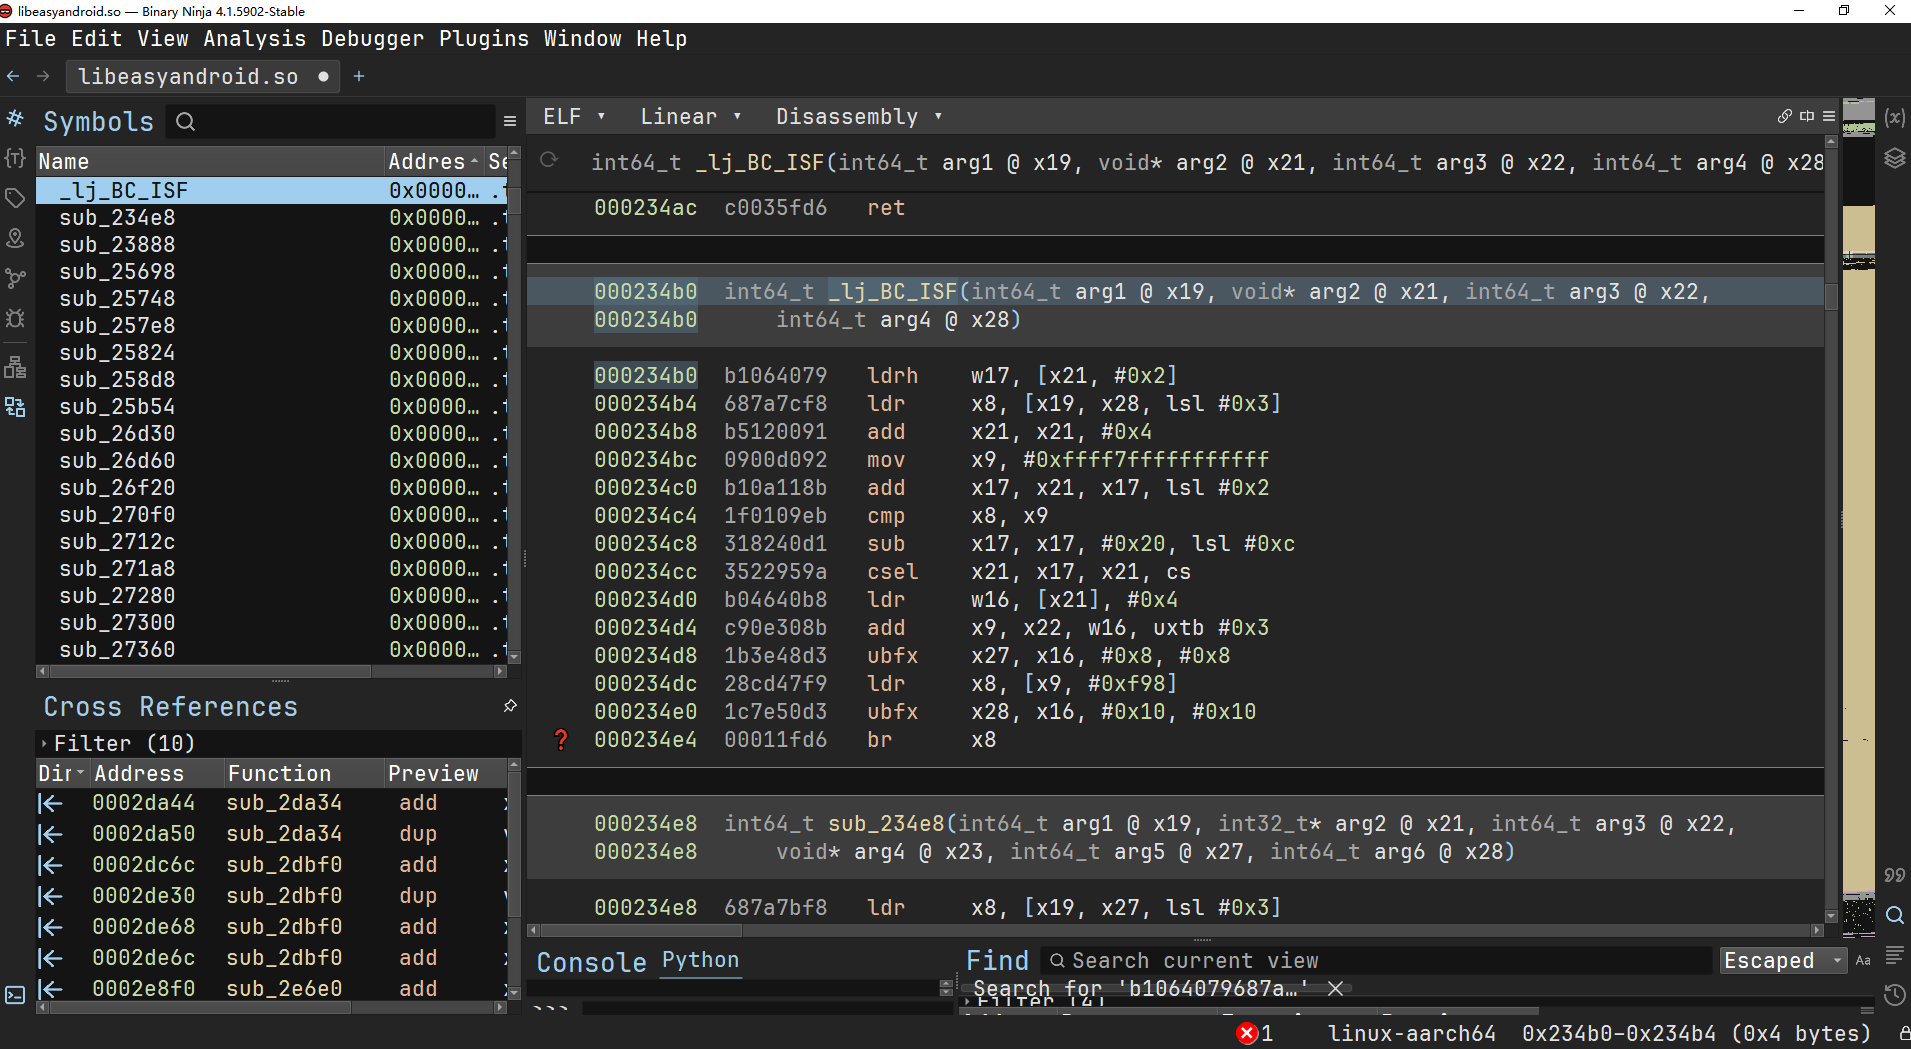The height and width of the screenshot is (1049, 1911).
Task: Click the br instruction at 000234e4
Action: (879, 739)
